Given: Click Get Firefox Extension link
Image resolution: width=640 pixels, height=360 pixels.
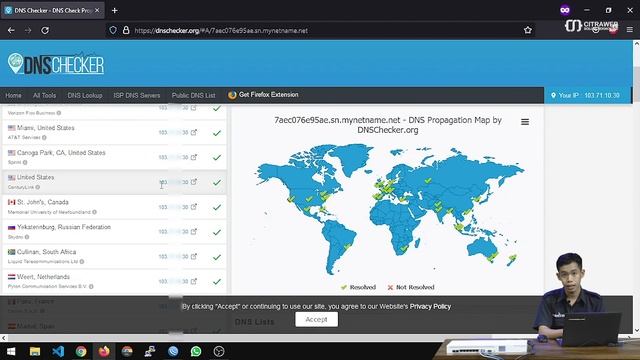Looking at the screenshot, I should point(263,95).
